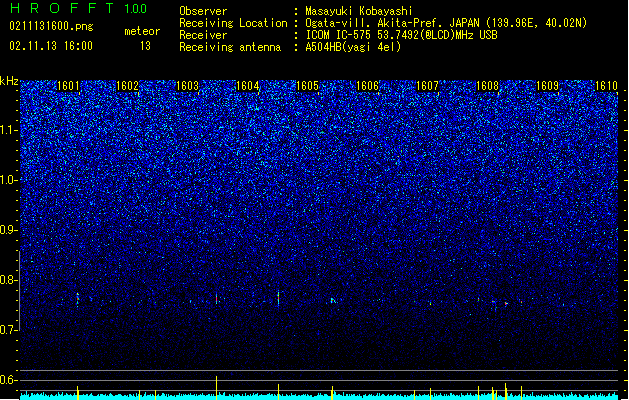Click the 0.9 kHz axis tick label
The image size is (629, 400).
[8, 230]
